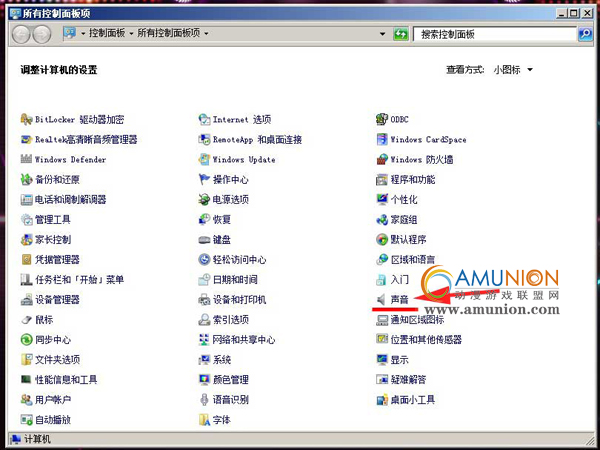Select 所有控制面板项 breadcrumb segment
This screenshot has height=450, width=600.
coord(169,34)
